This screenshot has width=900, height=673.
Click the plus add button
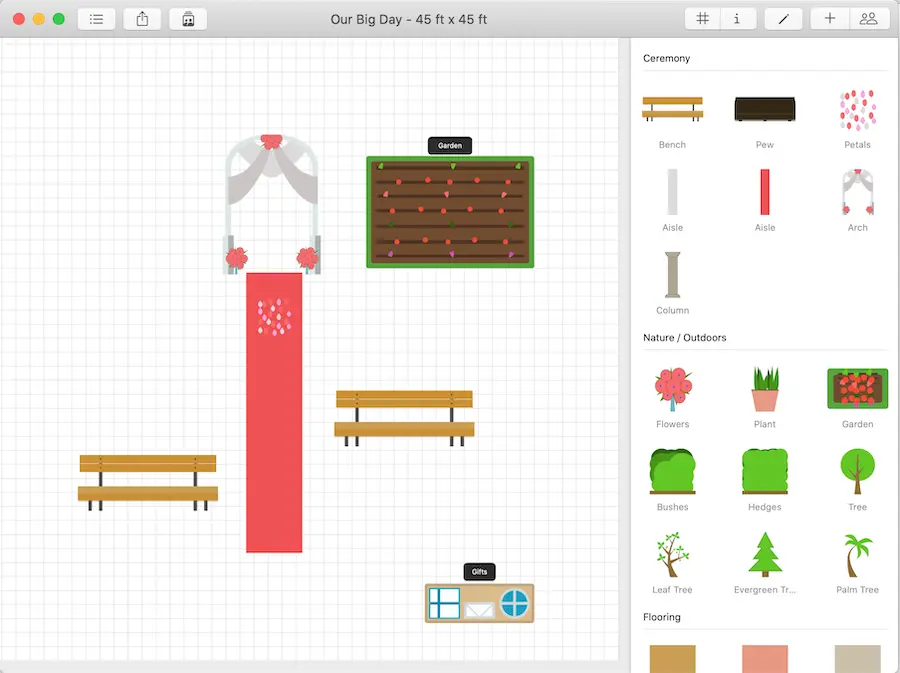point(829,19)
